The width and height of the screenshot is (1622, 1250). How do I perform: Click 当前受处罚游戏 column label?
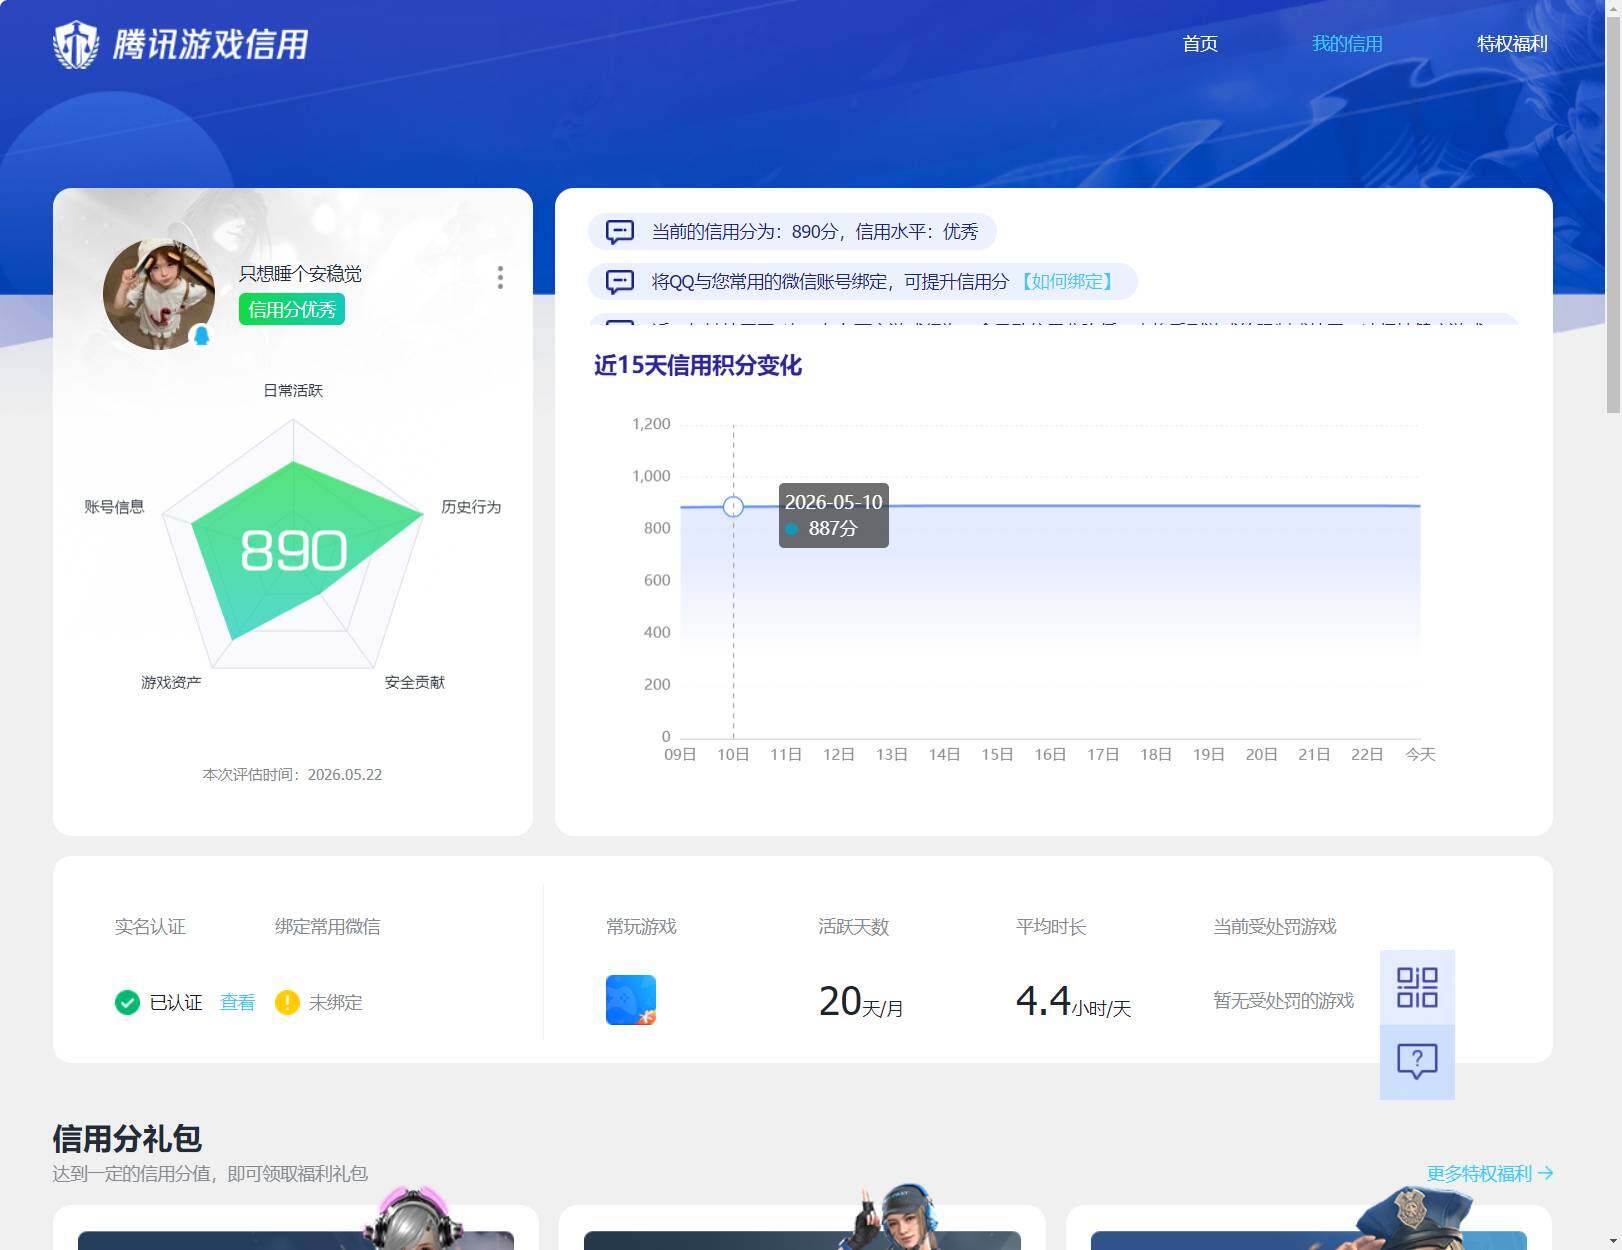coord(1275,927)
